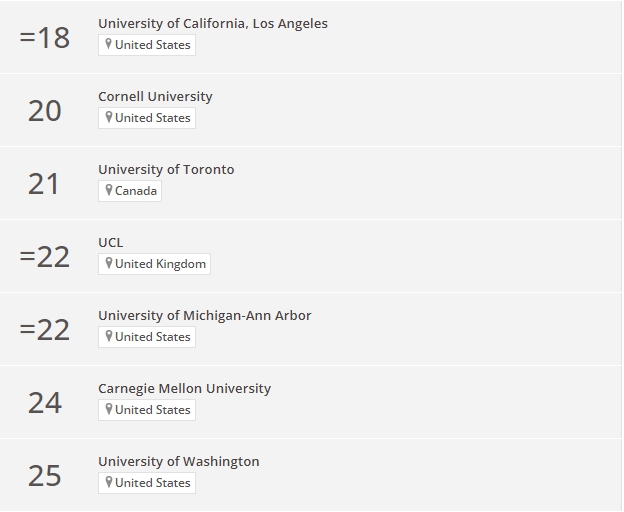Select the University of Toronto title
Image resolution: width=624 pixels, height=512 pixels.
pos(166,169)
